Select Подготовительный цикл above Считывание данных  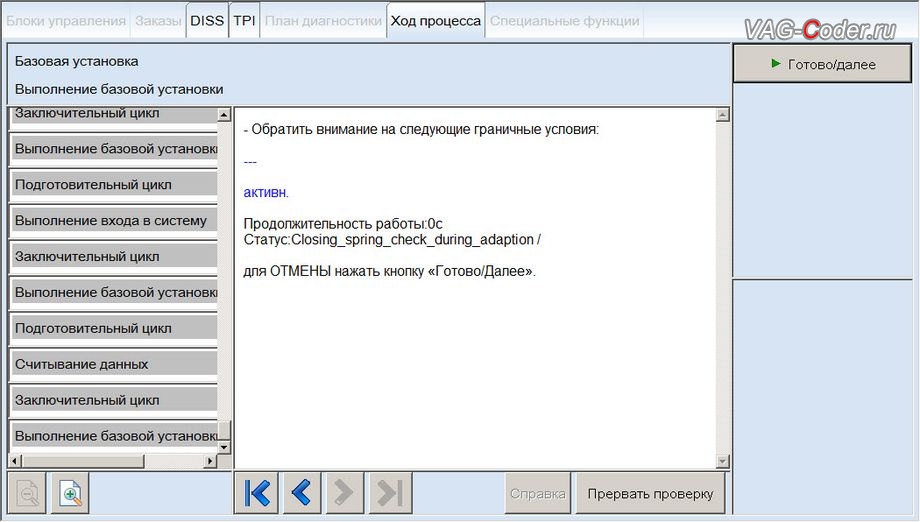pyautogui.click(x=113, y=328)
